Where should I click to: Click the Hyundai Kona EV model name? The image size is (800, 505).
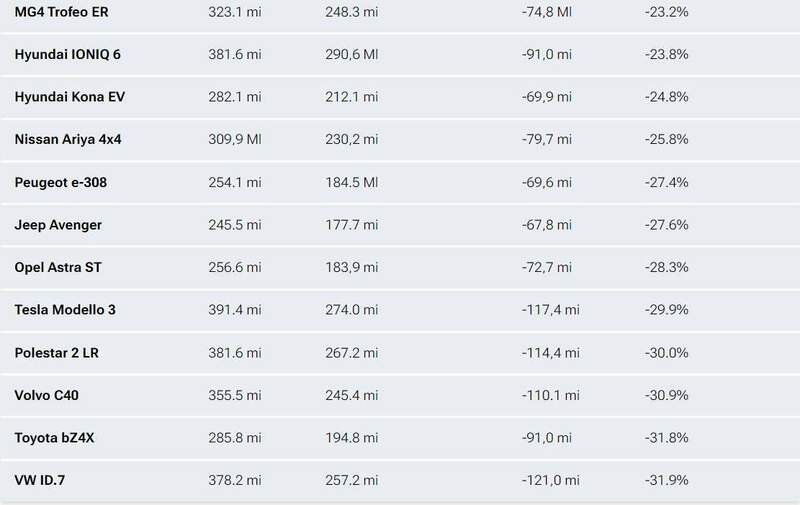68,96
